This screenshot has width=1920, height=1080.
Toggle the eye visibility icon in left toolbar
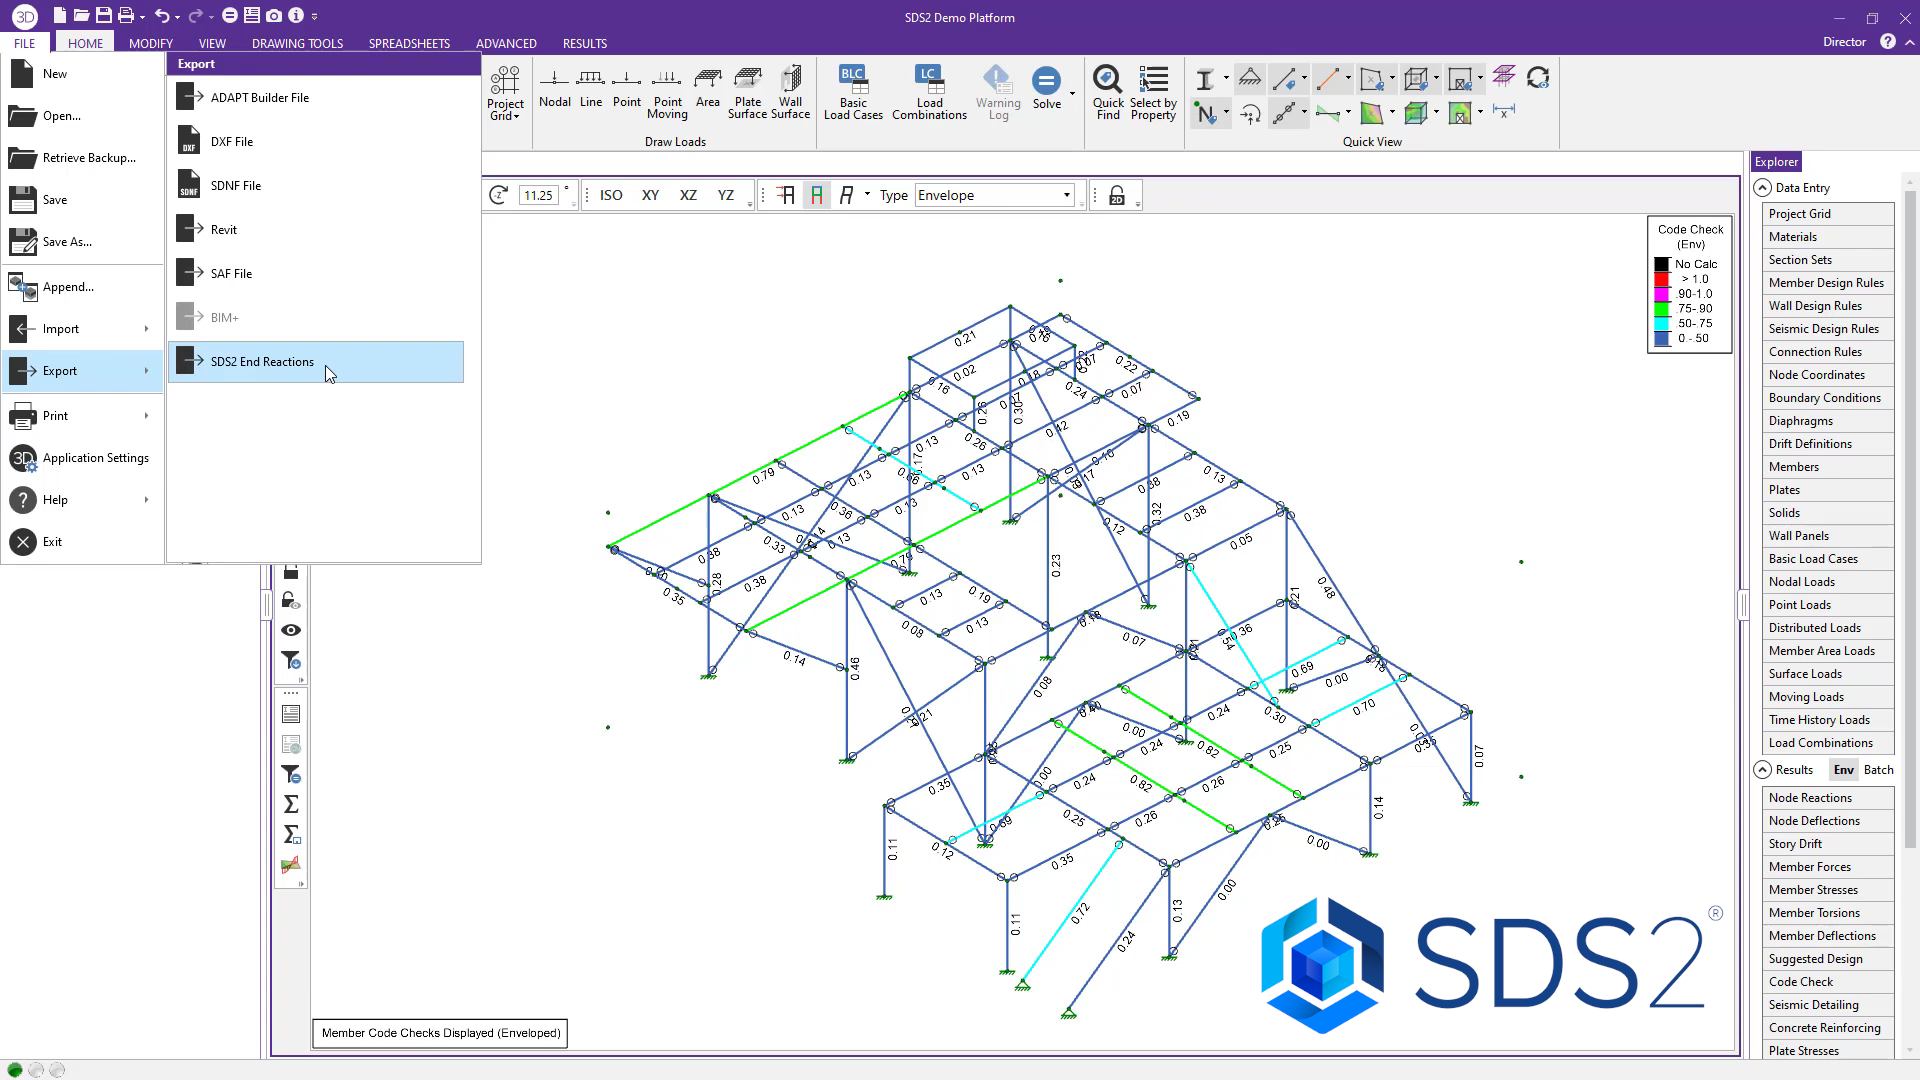pos(291,630)
